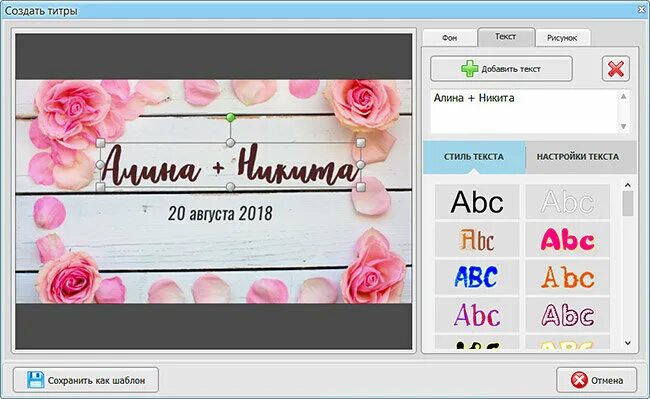Click the style list scroll down arrow
This screenshot has height=399, width=650.
(628, 343)
